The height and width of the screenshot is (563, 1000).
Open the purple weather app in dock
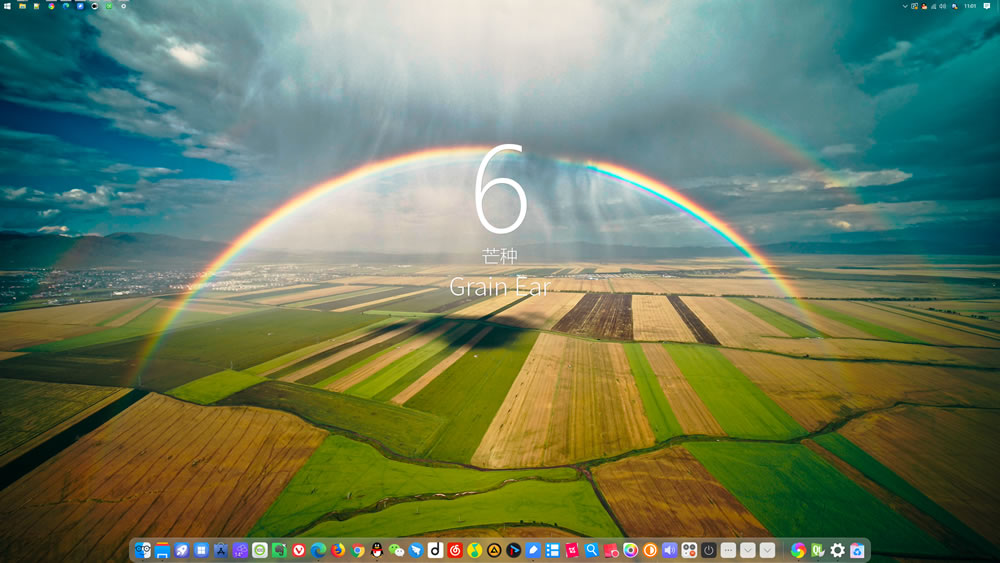pos(240,550)
